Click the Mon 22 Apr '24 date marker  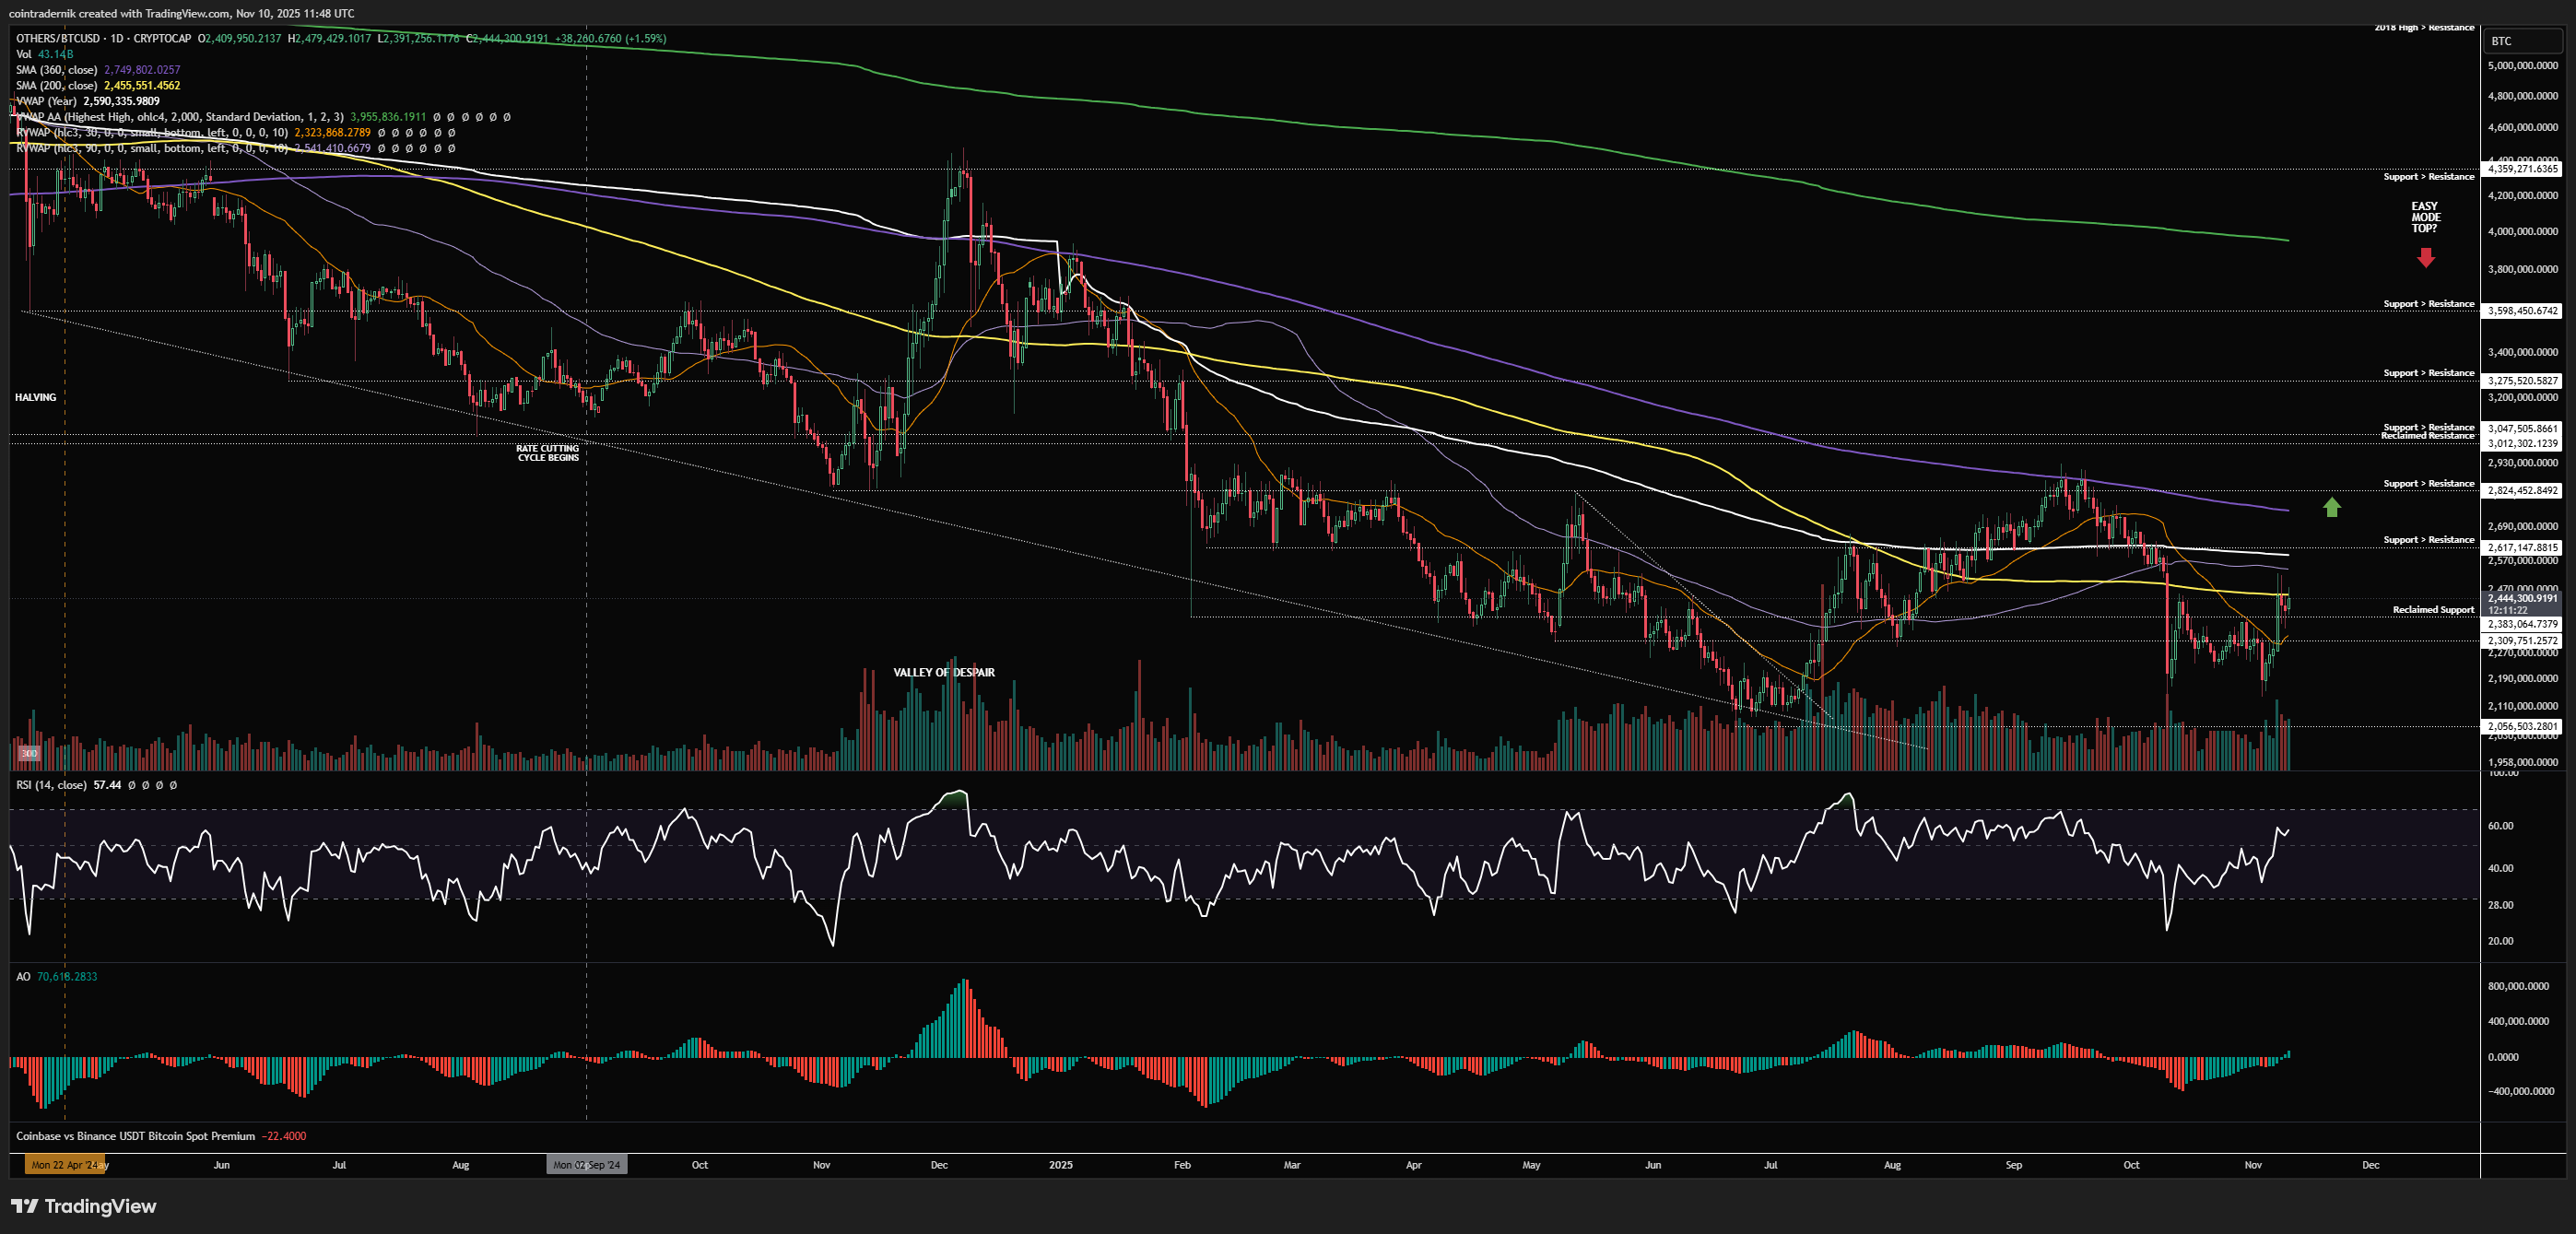[64, 1165]
